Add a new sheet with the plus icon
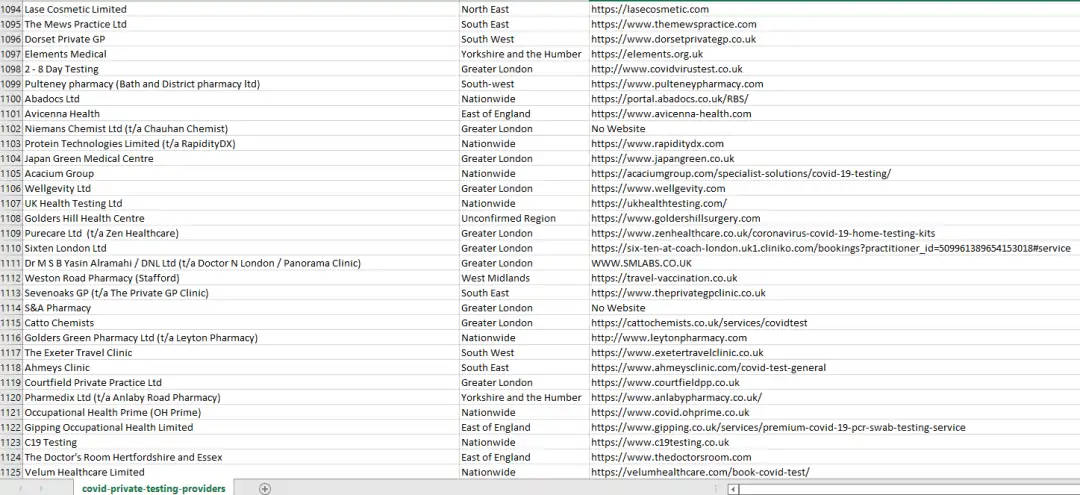 pyautogui.click(x=264, y=488)
